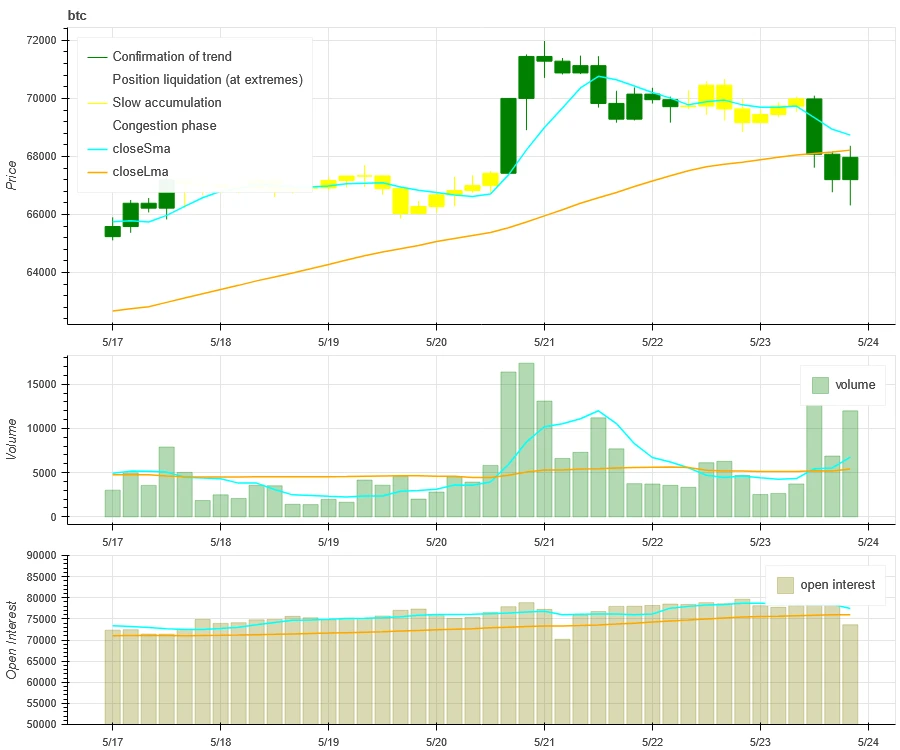Screen dimensions: 900x750
Task: Click the open interest legend swatch
Action: [785, 585]
